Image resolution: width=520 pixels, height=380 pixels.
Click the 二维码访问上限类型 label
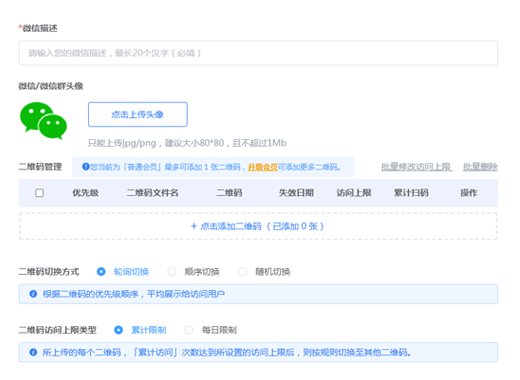point(57,330)
